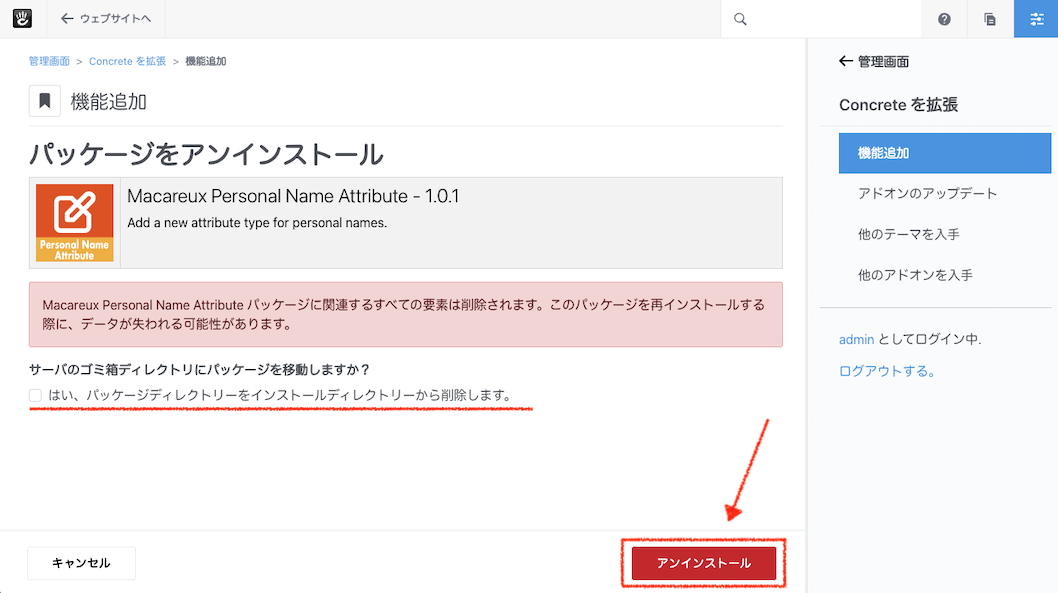Toggle the dashboard sliders icon
Screen dimensions: 1058x593
click(1036, 19)
